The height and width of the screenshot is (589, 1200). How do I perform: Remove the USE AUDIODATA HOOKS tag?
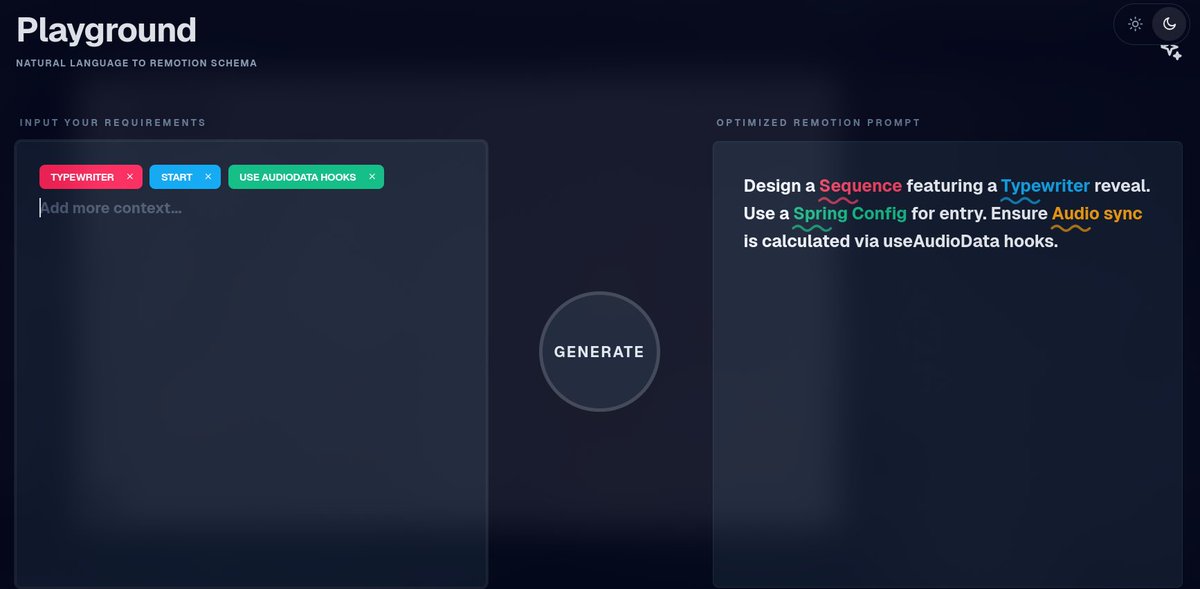click(372, 177)
